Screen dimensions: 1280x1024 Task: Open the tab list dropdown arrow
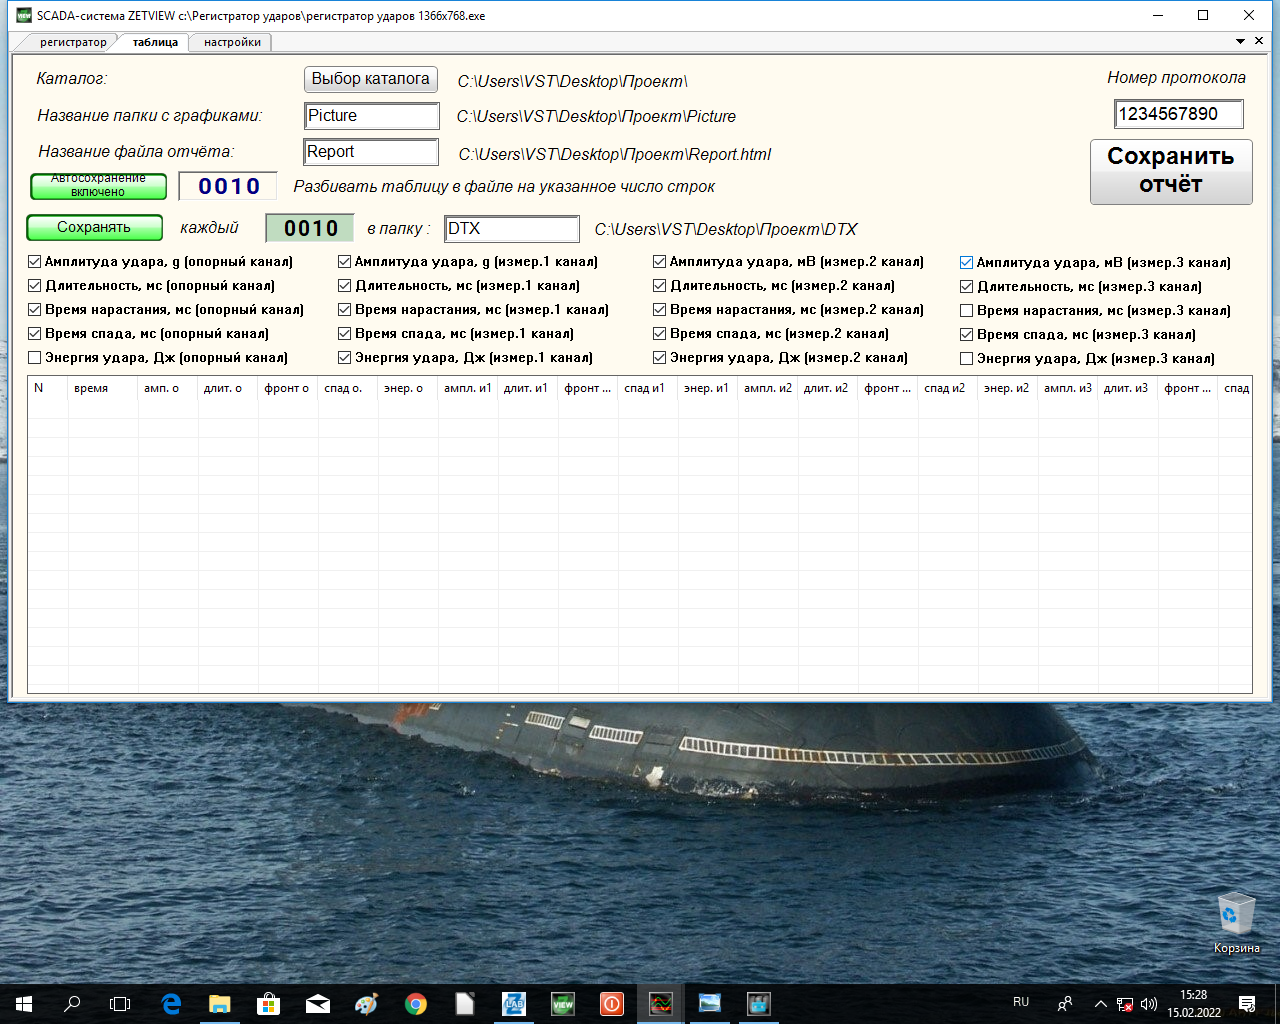1240,42
